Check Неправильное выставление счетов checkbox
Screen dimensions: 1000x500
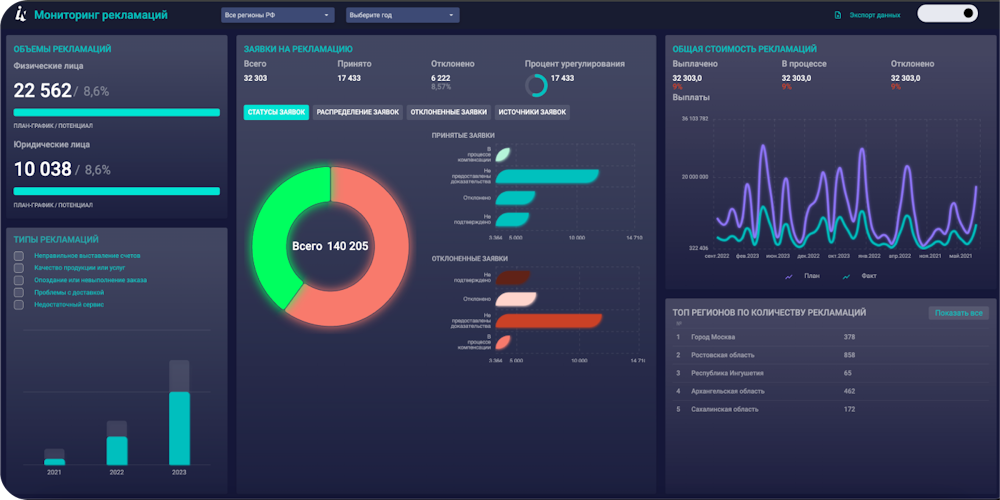[19, 256]
